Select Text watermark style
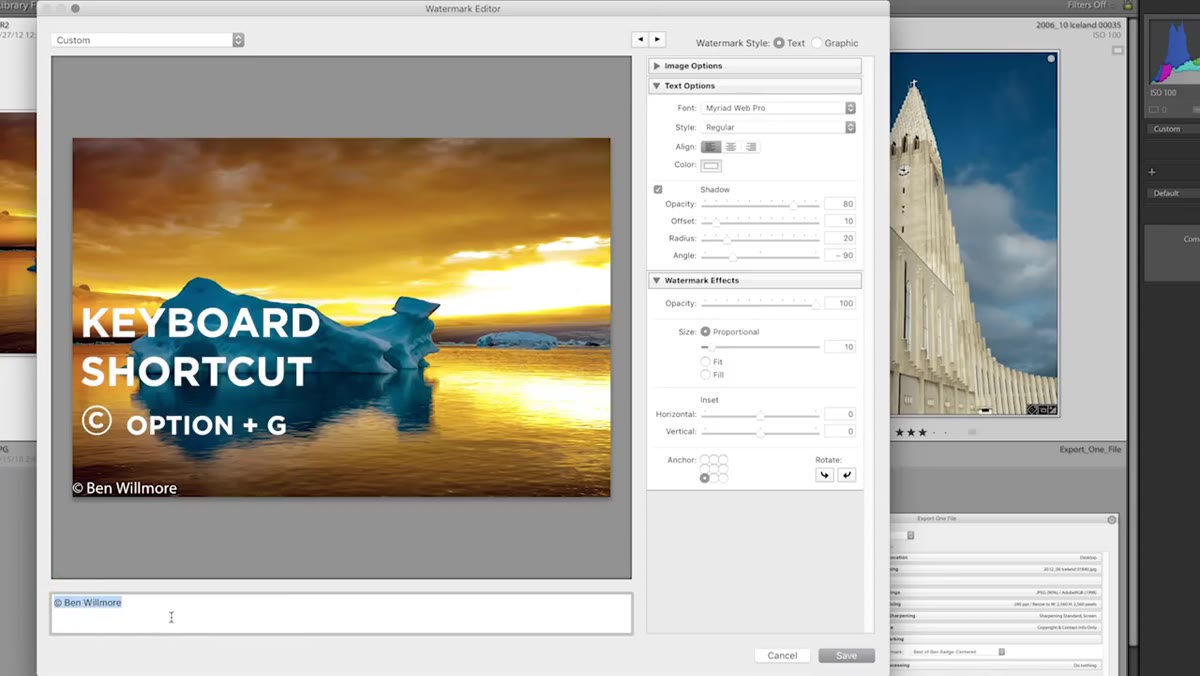This screenshot has width=1200, height=676. [x=779, y=43]
